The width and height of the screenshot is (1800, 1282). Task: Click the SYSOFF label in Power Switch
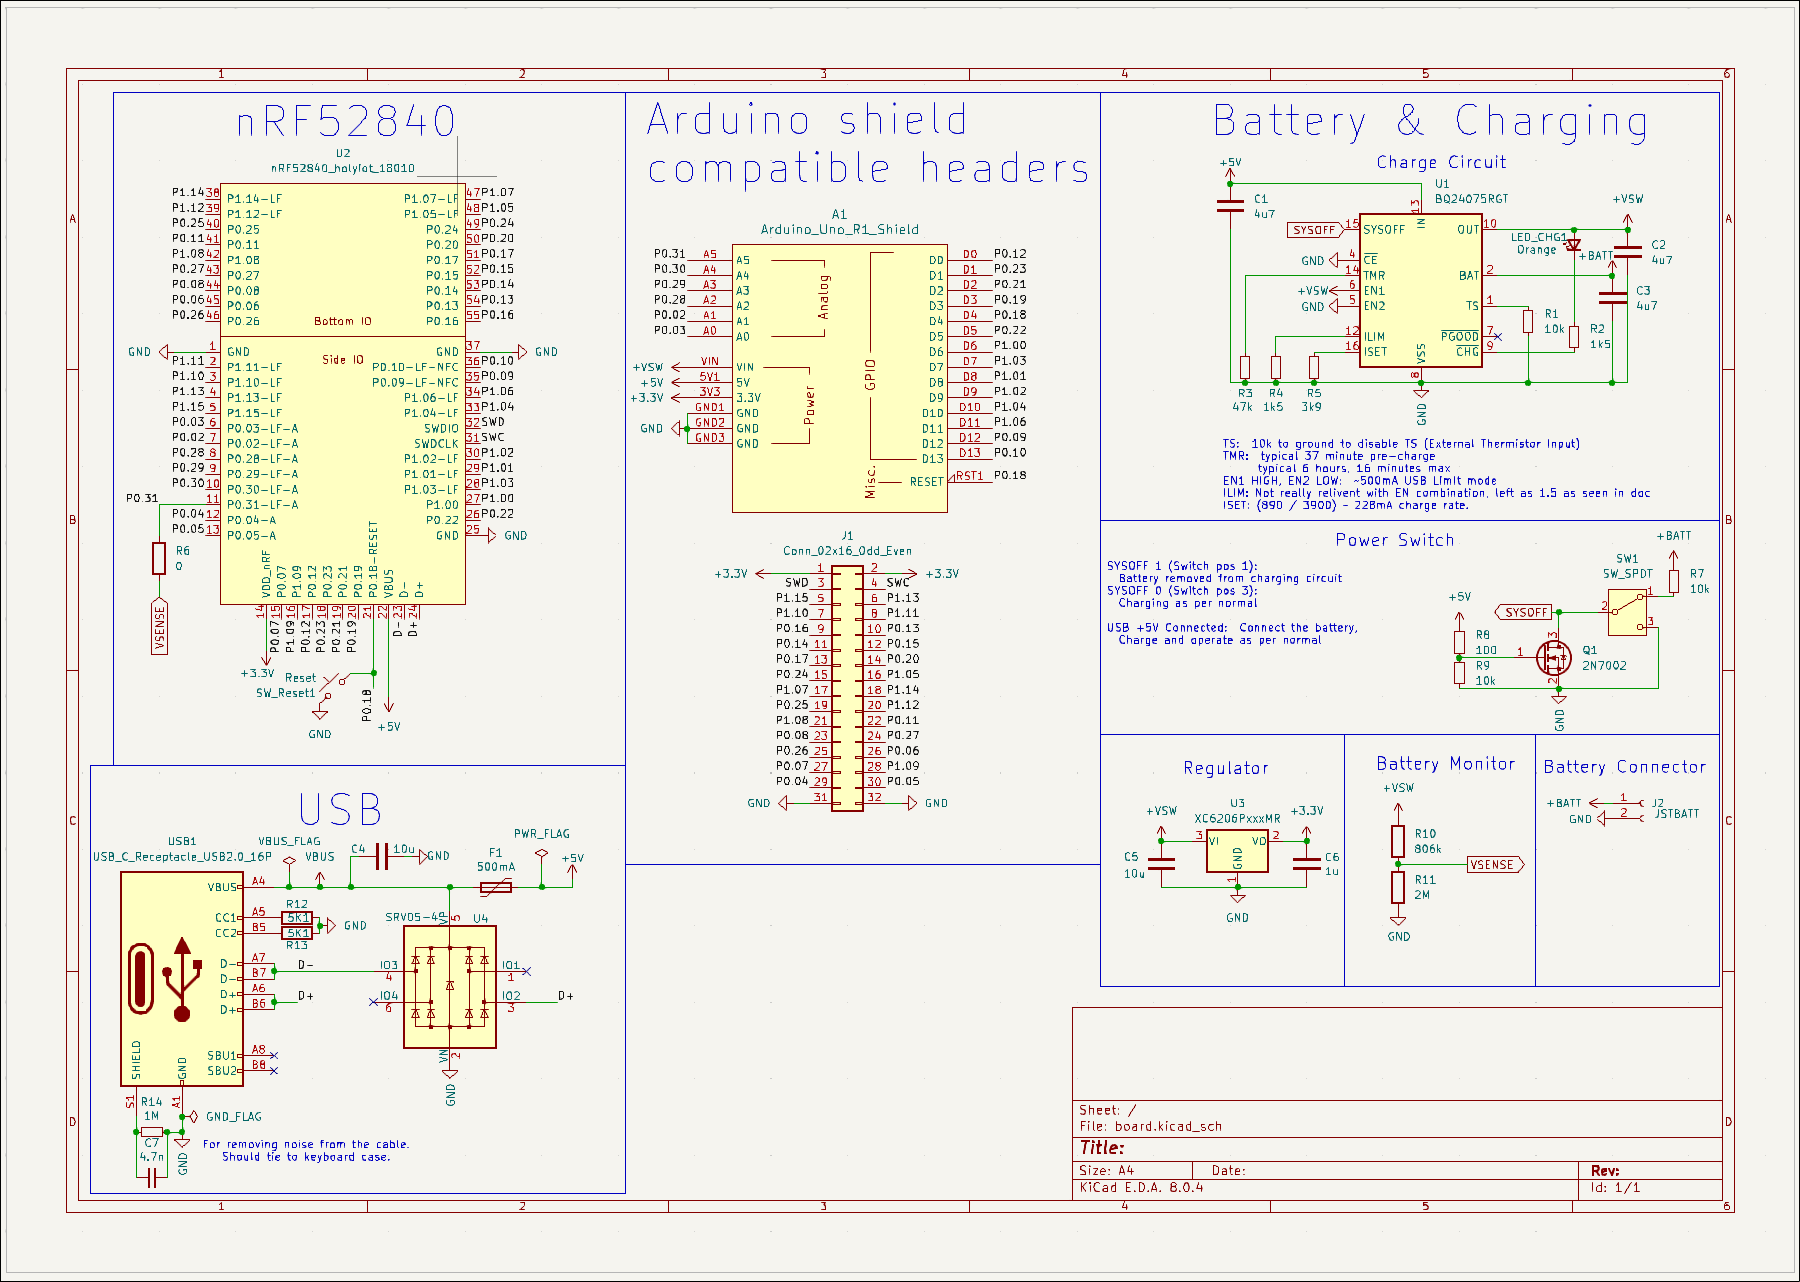[x=1525, y=612]
